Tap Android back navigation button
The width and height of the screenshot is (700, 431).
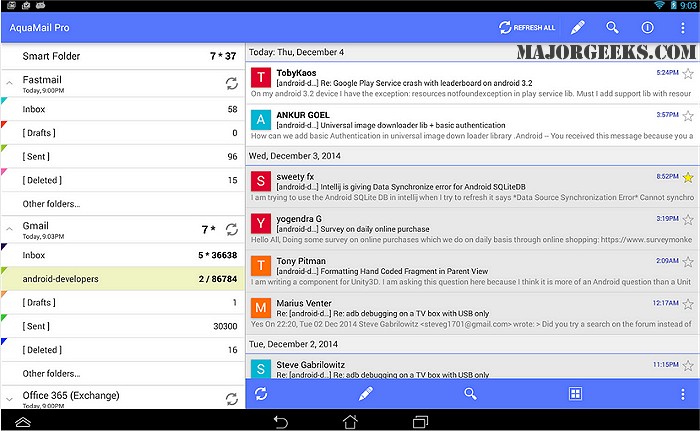point(280,421)
